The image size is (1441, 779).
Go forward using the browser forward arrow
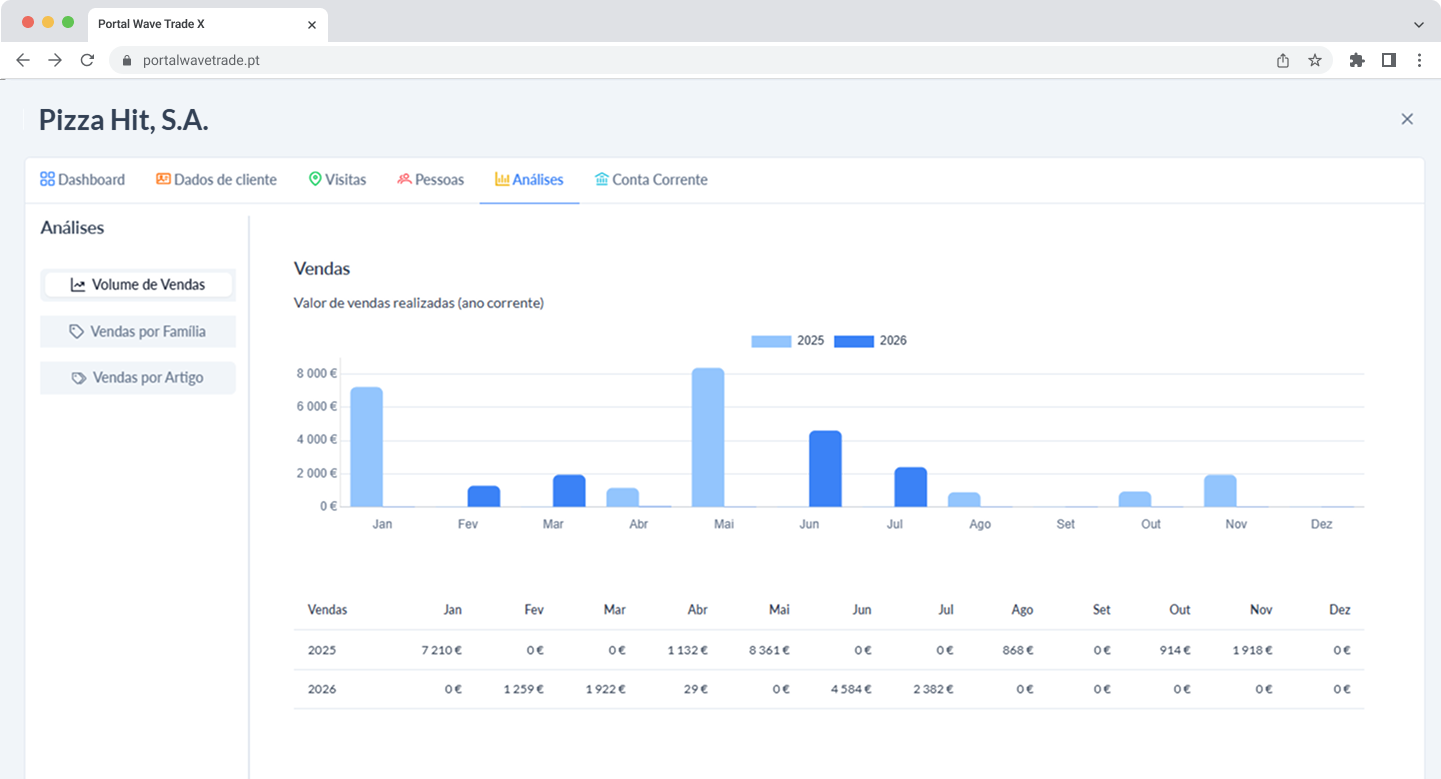point(55,60)
